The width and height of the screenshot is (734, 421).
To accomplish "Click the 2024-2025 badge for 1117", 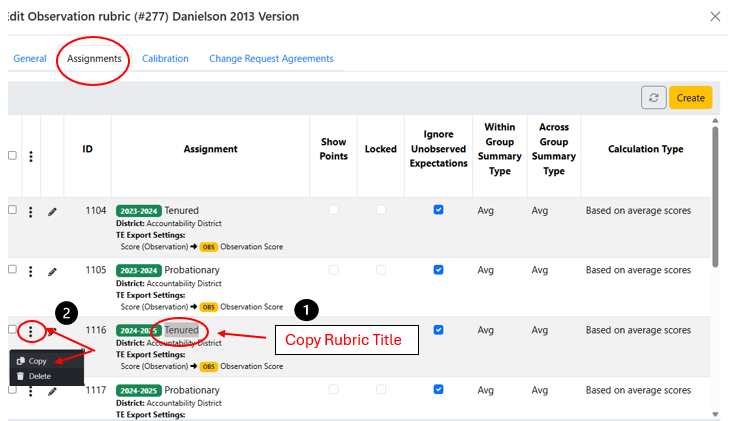I will pos(139,391).
